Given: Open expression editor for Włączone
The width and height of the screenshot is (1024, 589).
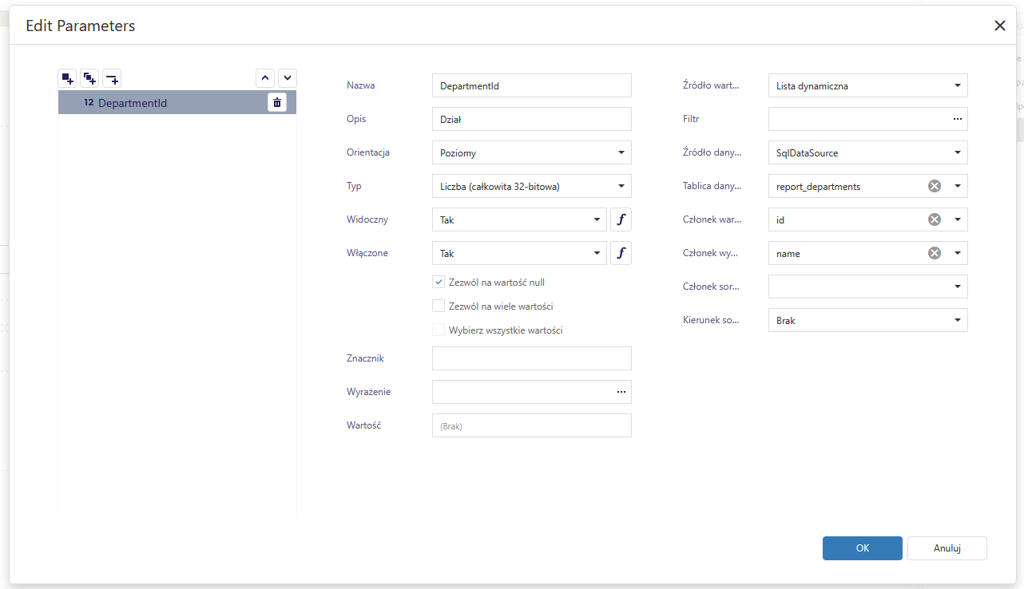Looking at the screenshot, I should tap(621, 254).
